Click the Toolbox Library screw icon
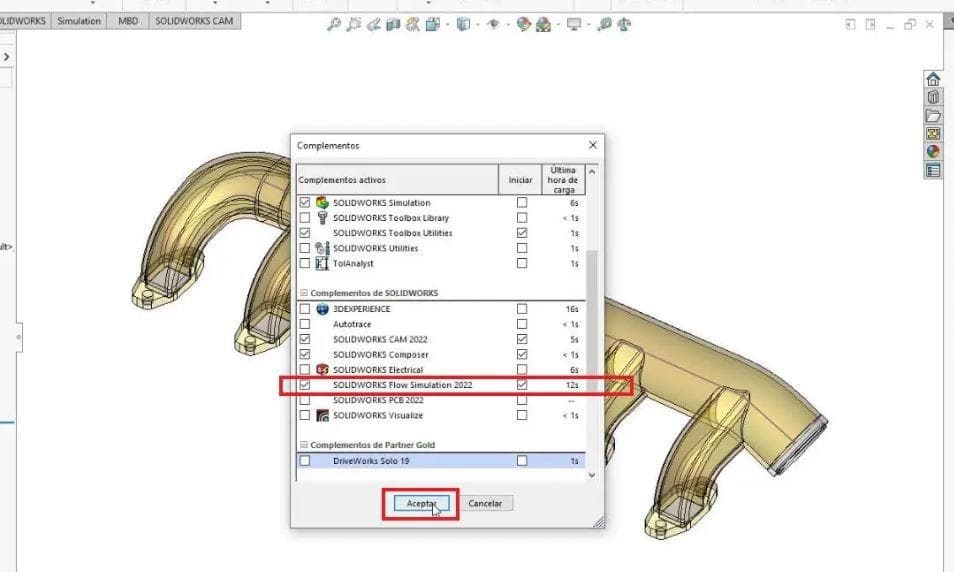The image size is (954, 572). (x=322, y=218)
